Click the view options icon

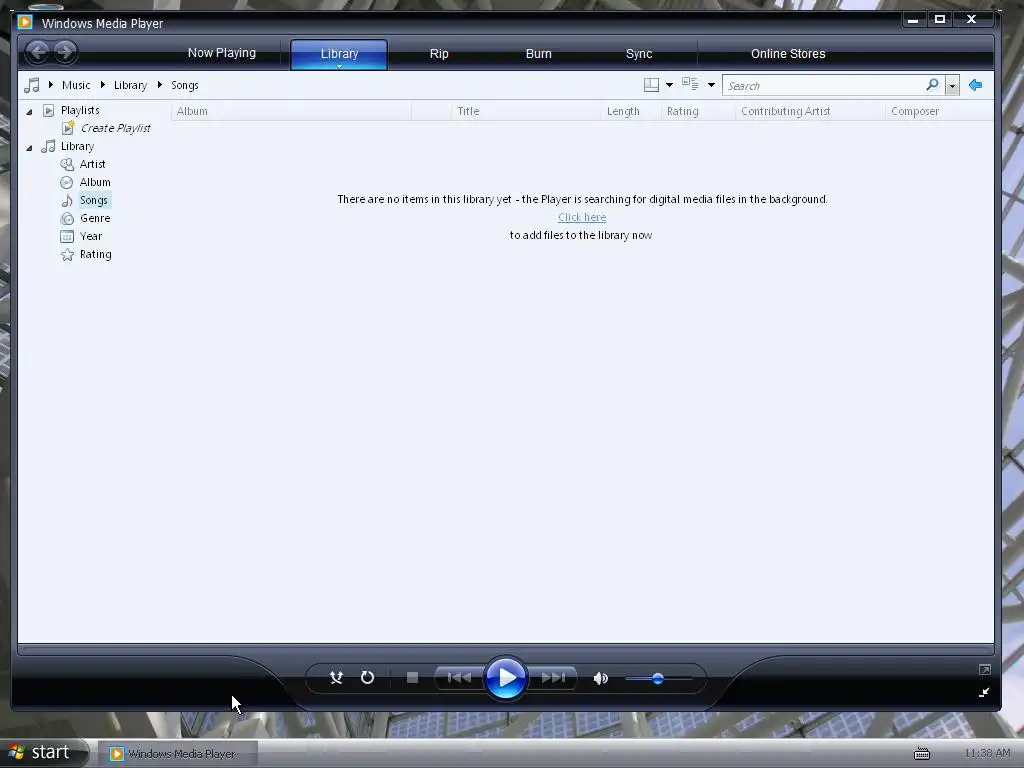690,84
